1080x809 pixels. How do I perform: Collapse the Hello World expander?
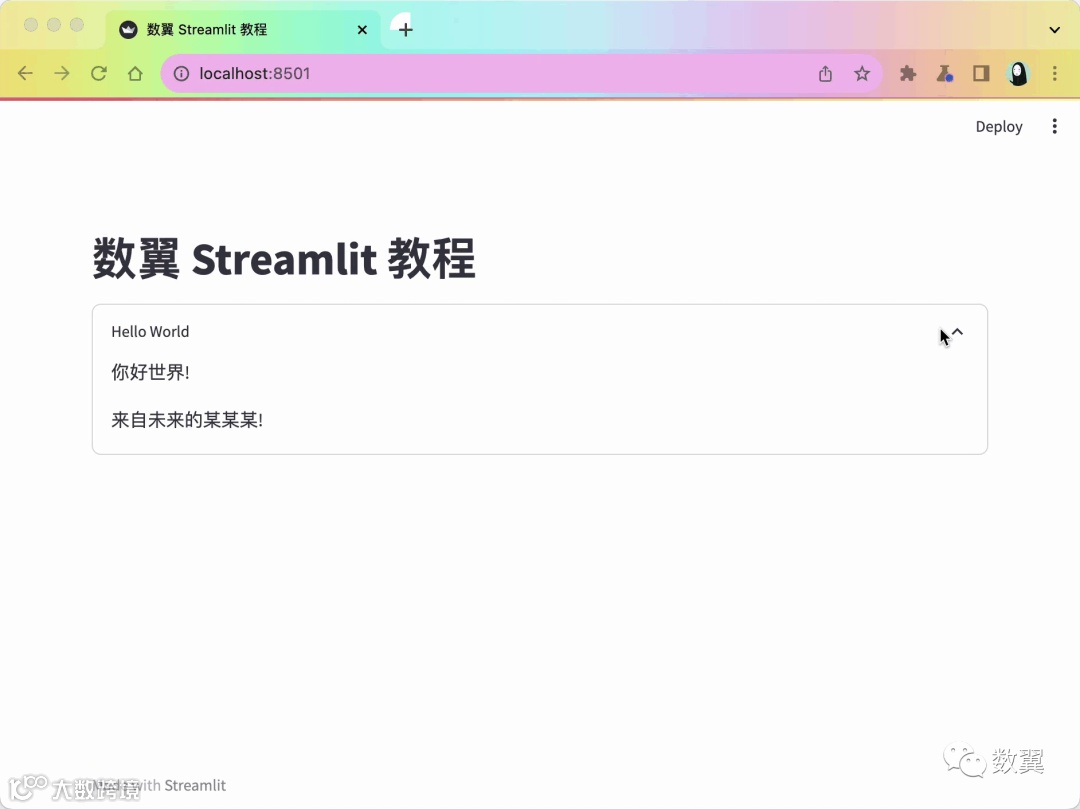click(x=957, y=332)
